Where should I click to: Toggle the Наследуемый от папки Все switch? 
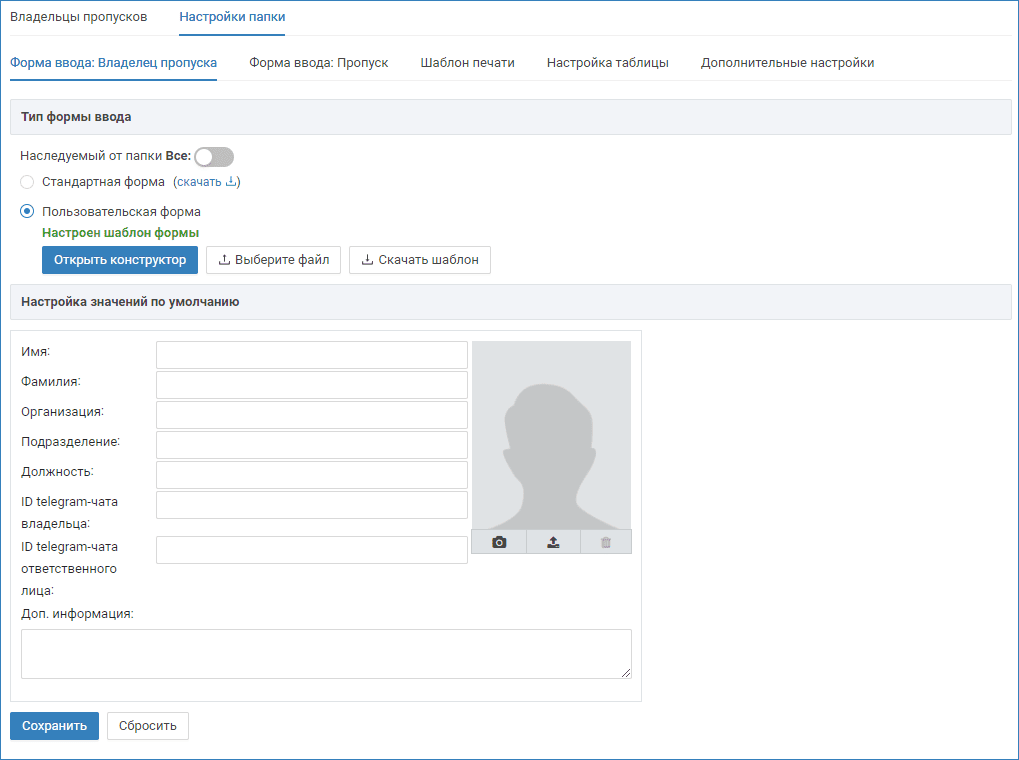tap(214, 157)
